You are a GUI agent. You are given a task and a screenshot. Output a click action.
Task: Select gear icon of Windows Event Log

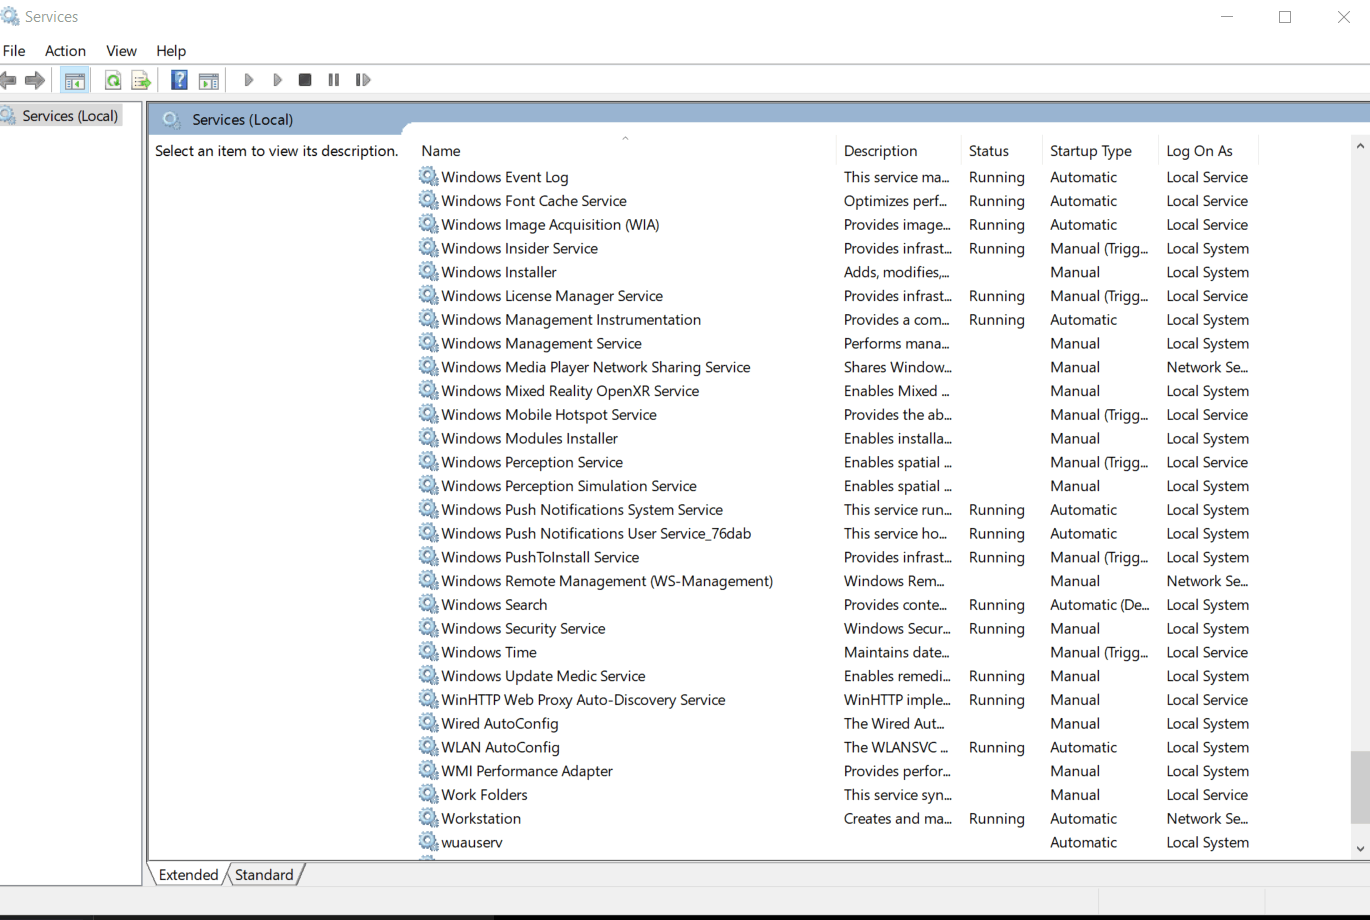[429, 177]
